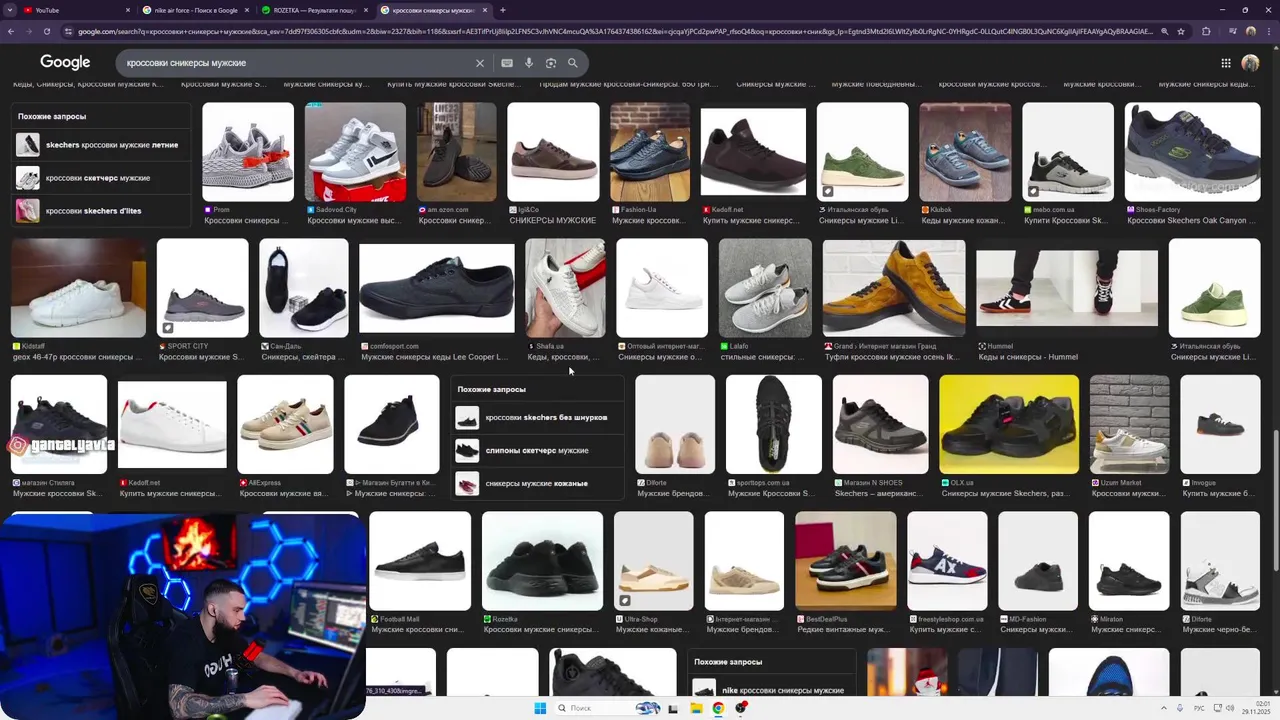1280x720 pixels.
Task: Reload the page with the refresh icon
Action: click(x=49, y=31)
